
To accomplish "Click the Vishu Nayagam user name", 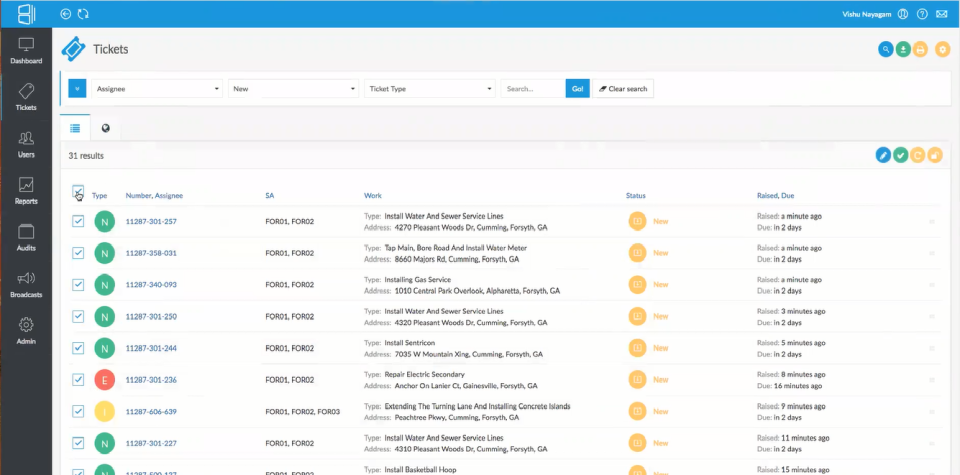I will (866, 14).
